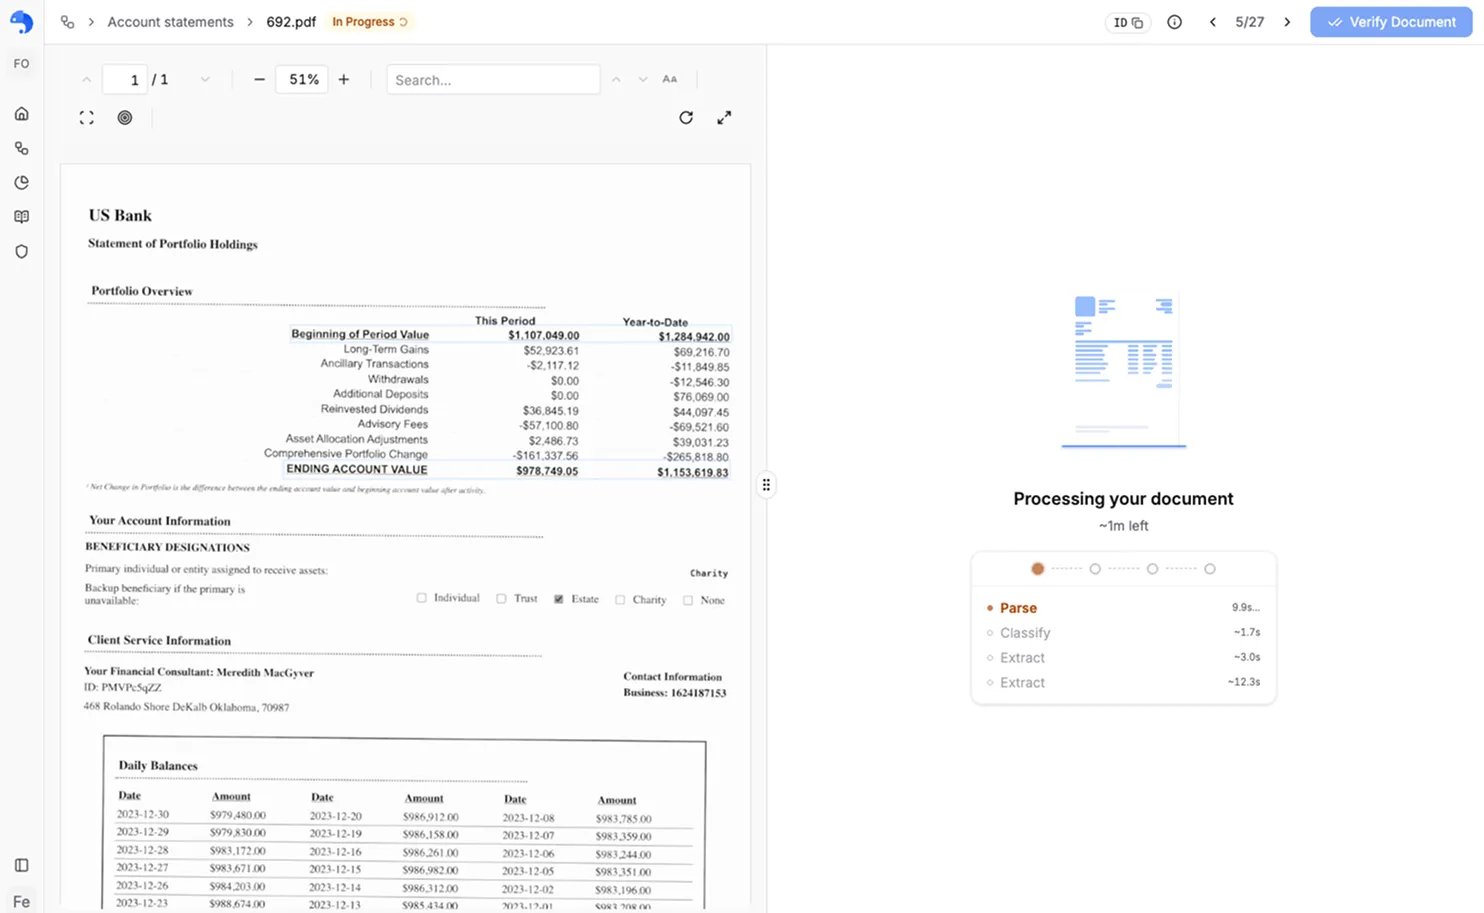
Task: Click the 51% zoom level field
Action: [304, 79]
